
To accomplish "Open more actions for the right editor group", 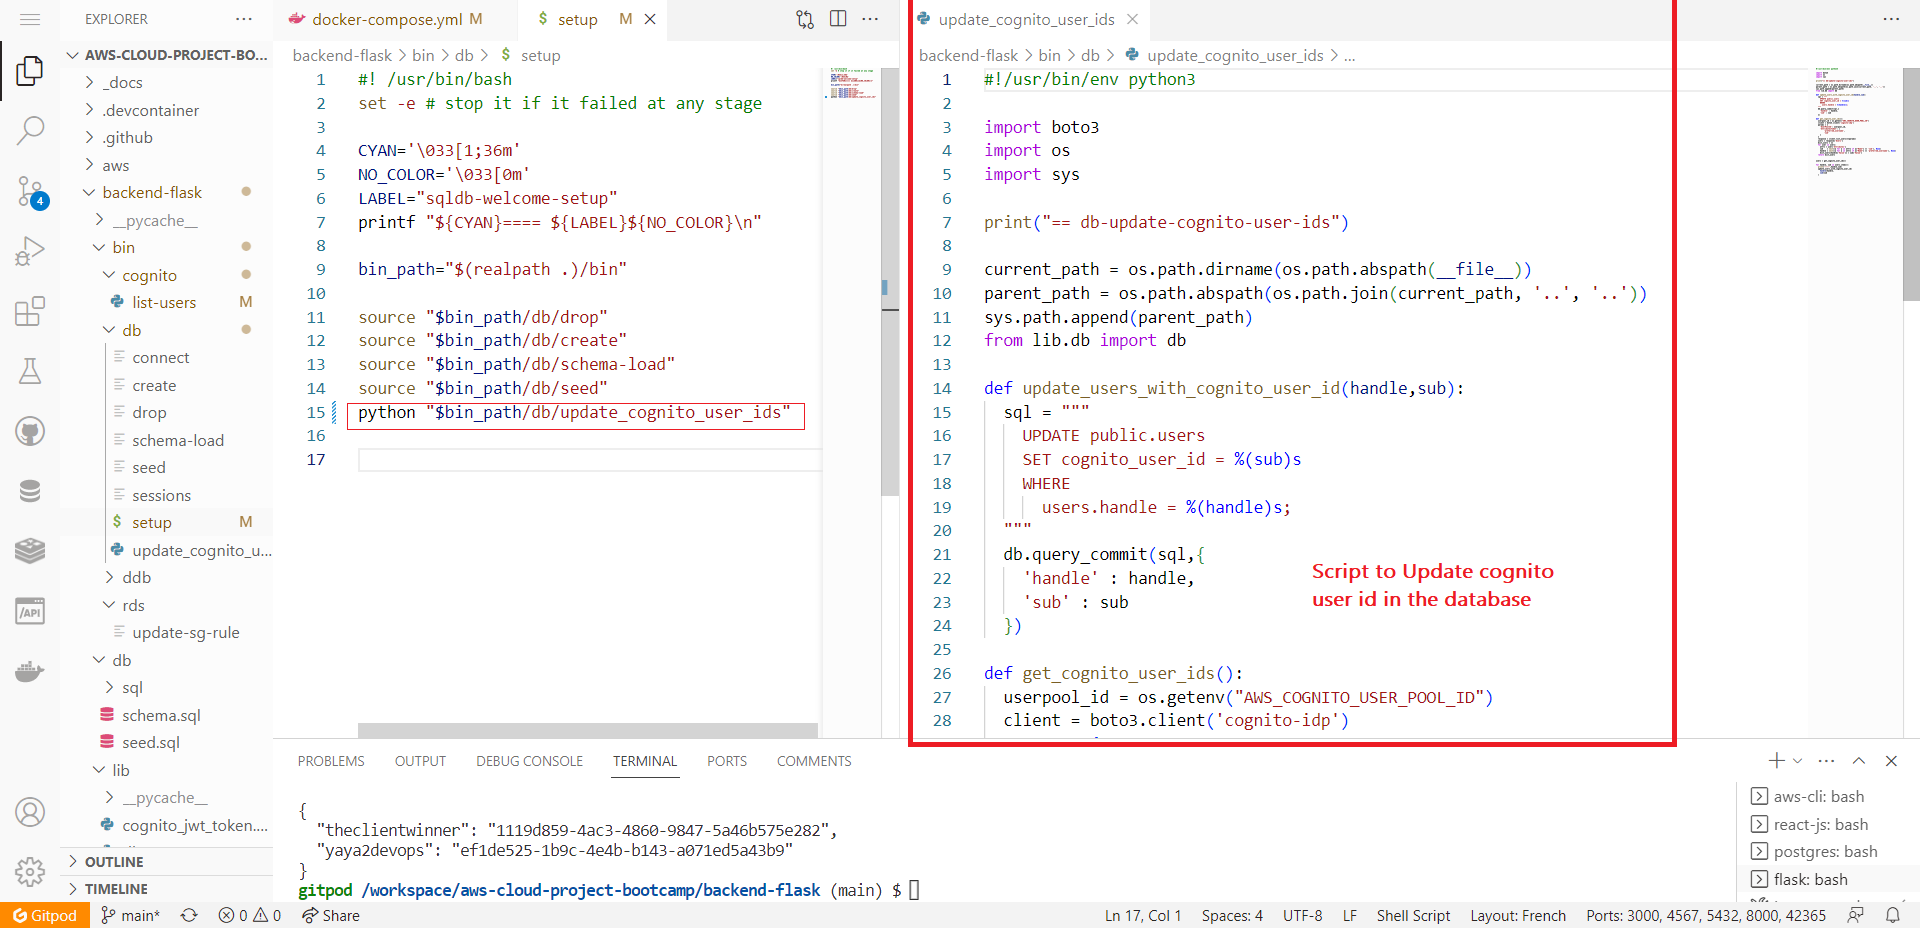I will pos(1890,19).
